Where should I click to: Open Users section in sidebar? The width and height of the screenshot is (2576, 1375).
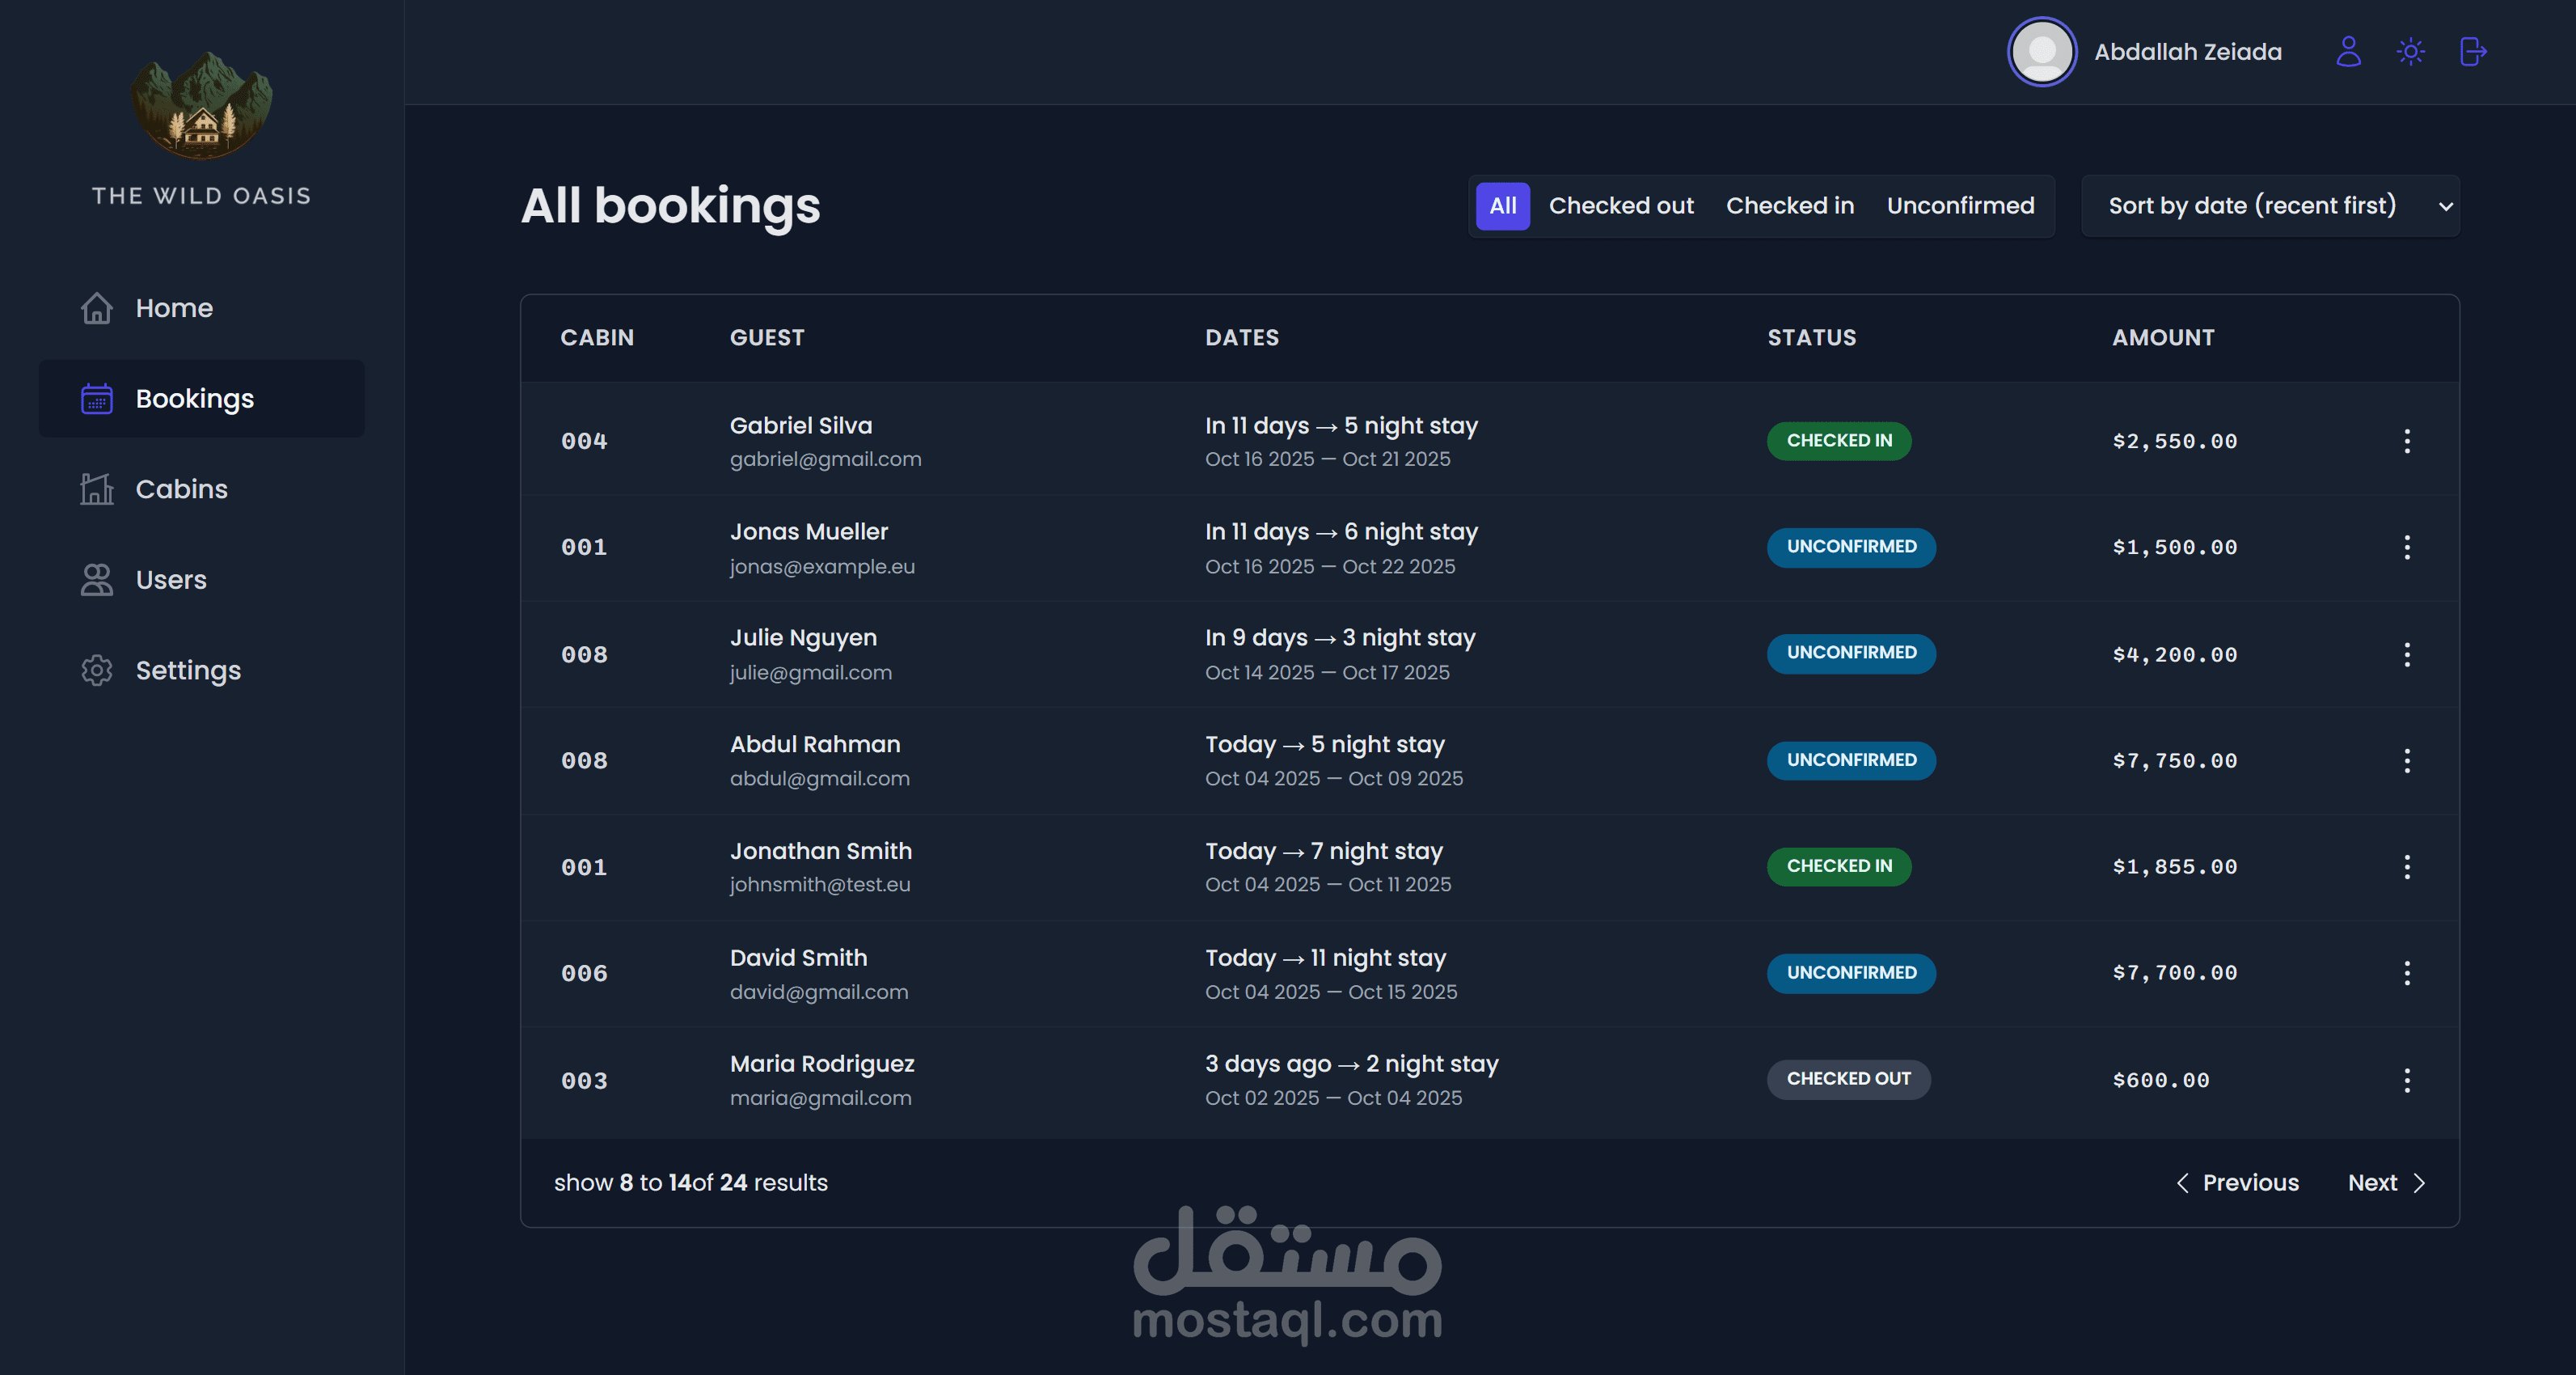(x=171, y=580)
